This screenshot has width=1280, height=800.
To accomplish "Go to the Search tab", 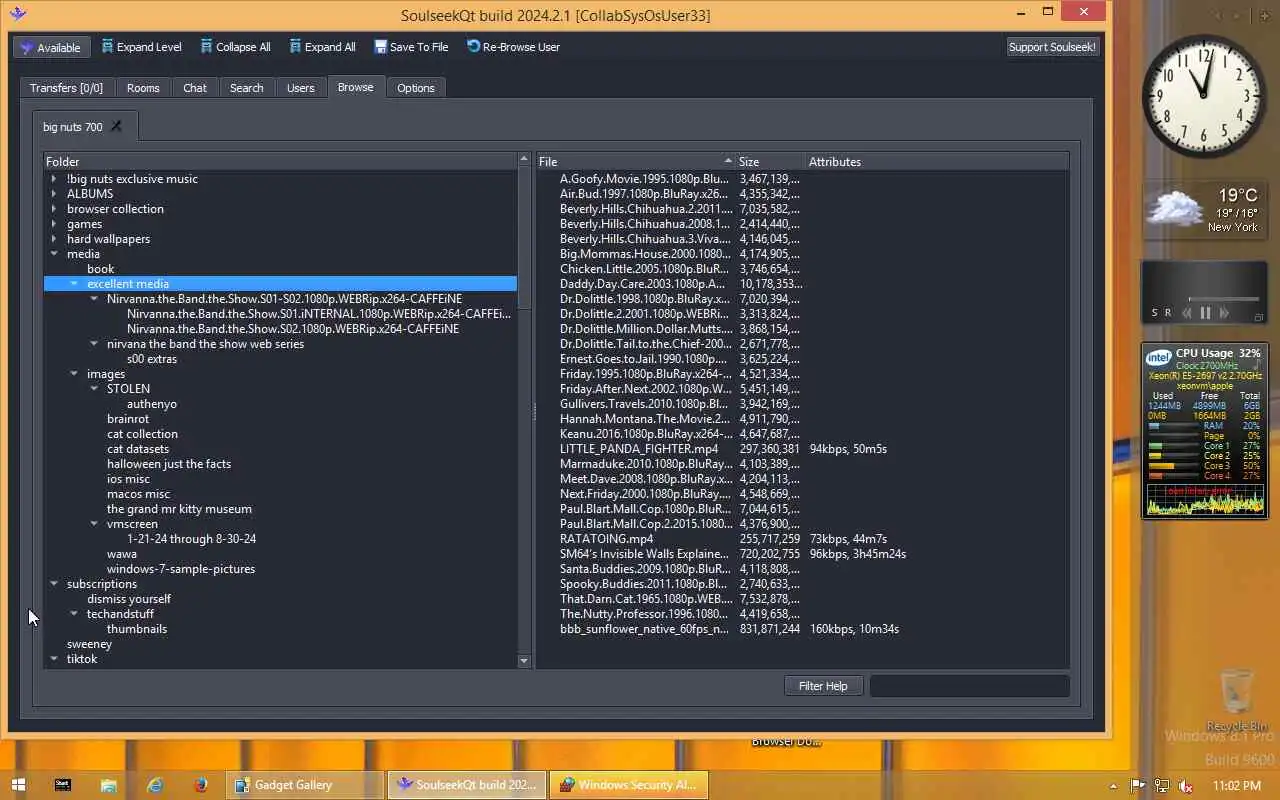I will pyautogui.click(x=247, y=88).
